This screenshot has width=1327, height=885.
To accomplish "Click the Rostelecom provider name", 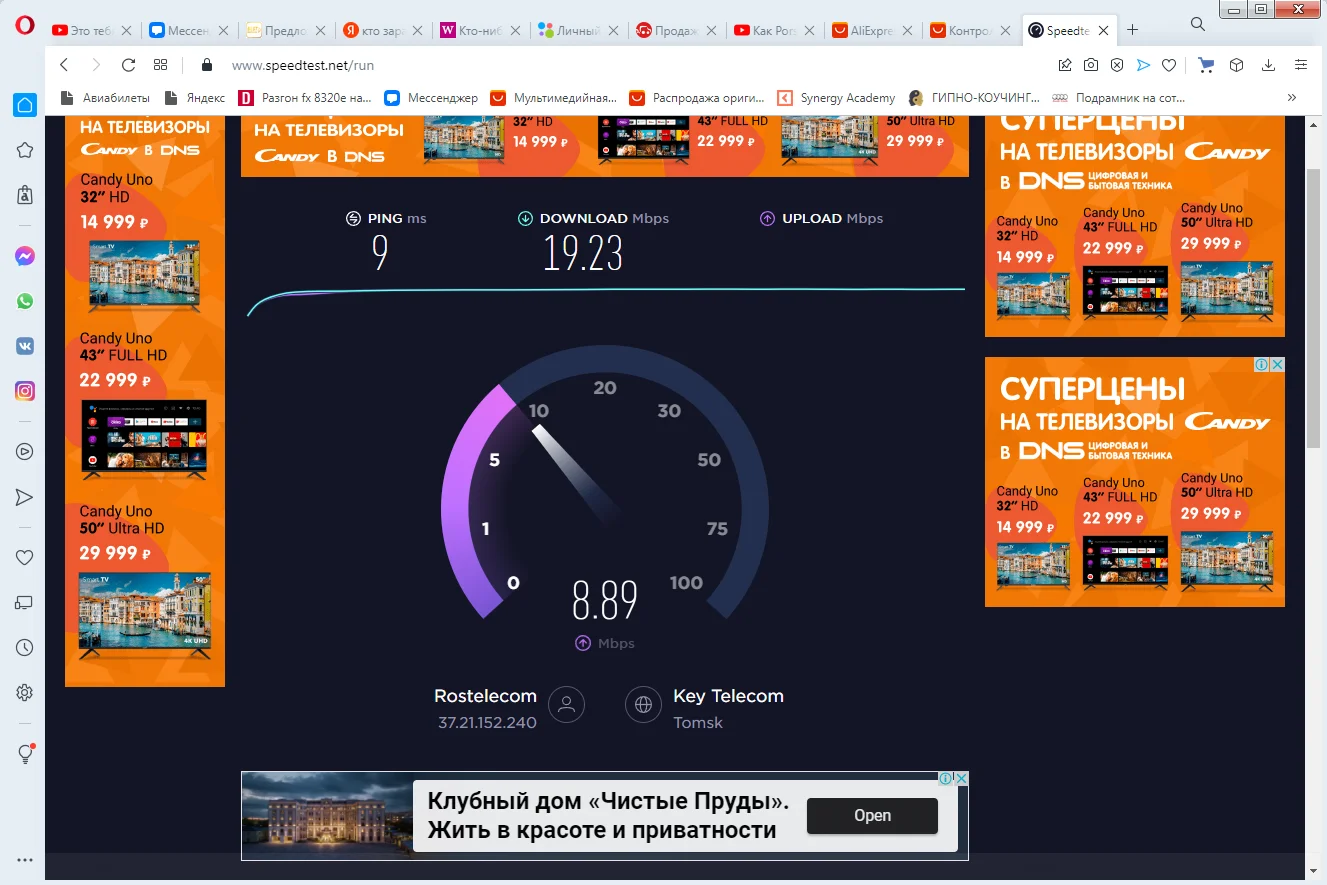I will [485, 696].
